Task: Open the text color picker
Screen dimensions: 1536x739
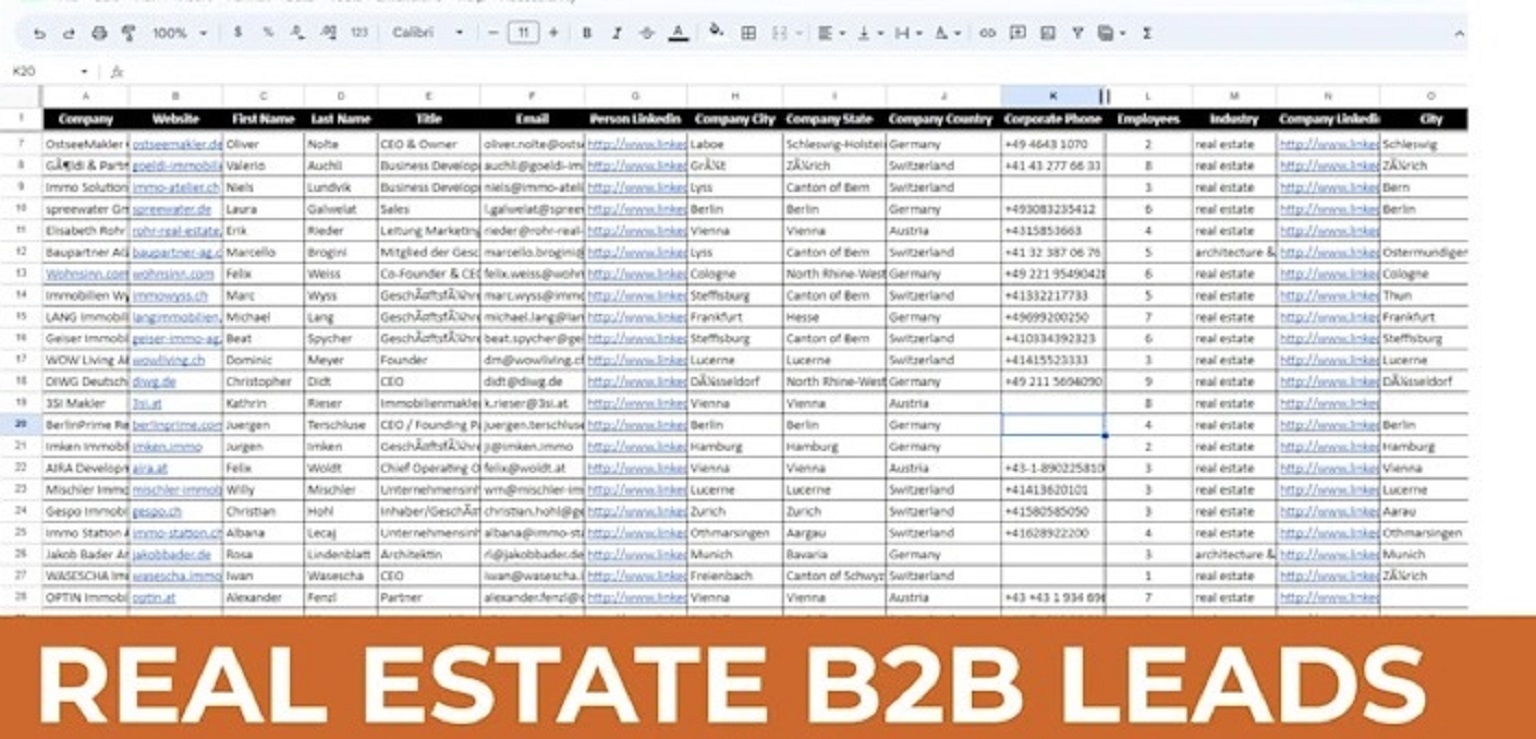Action: [678, 33]
